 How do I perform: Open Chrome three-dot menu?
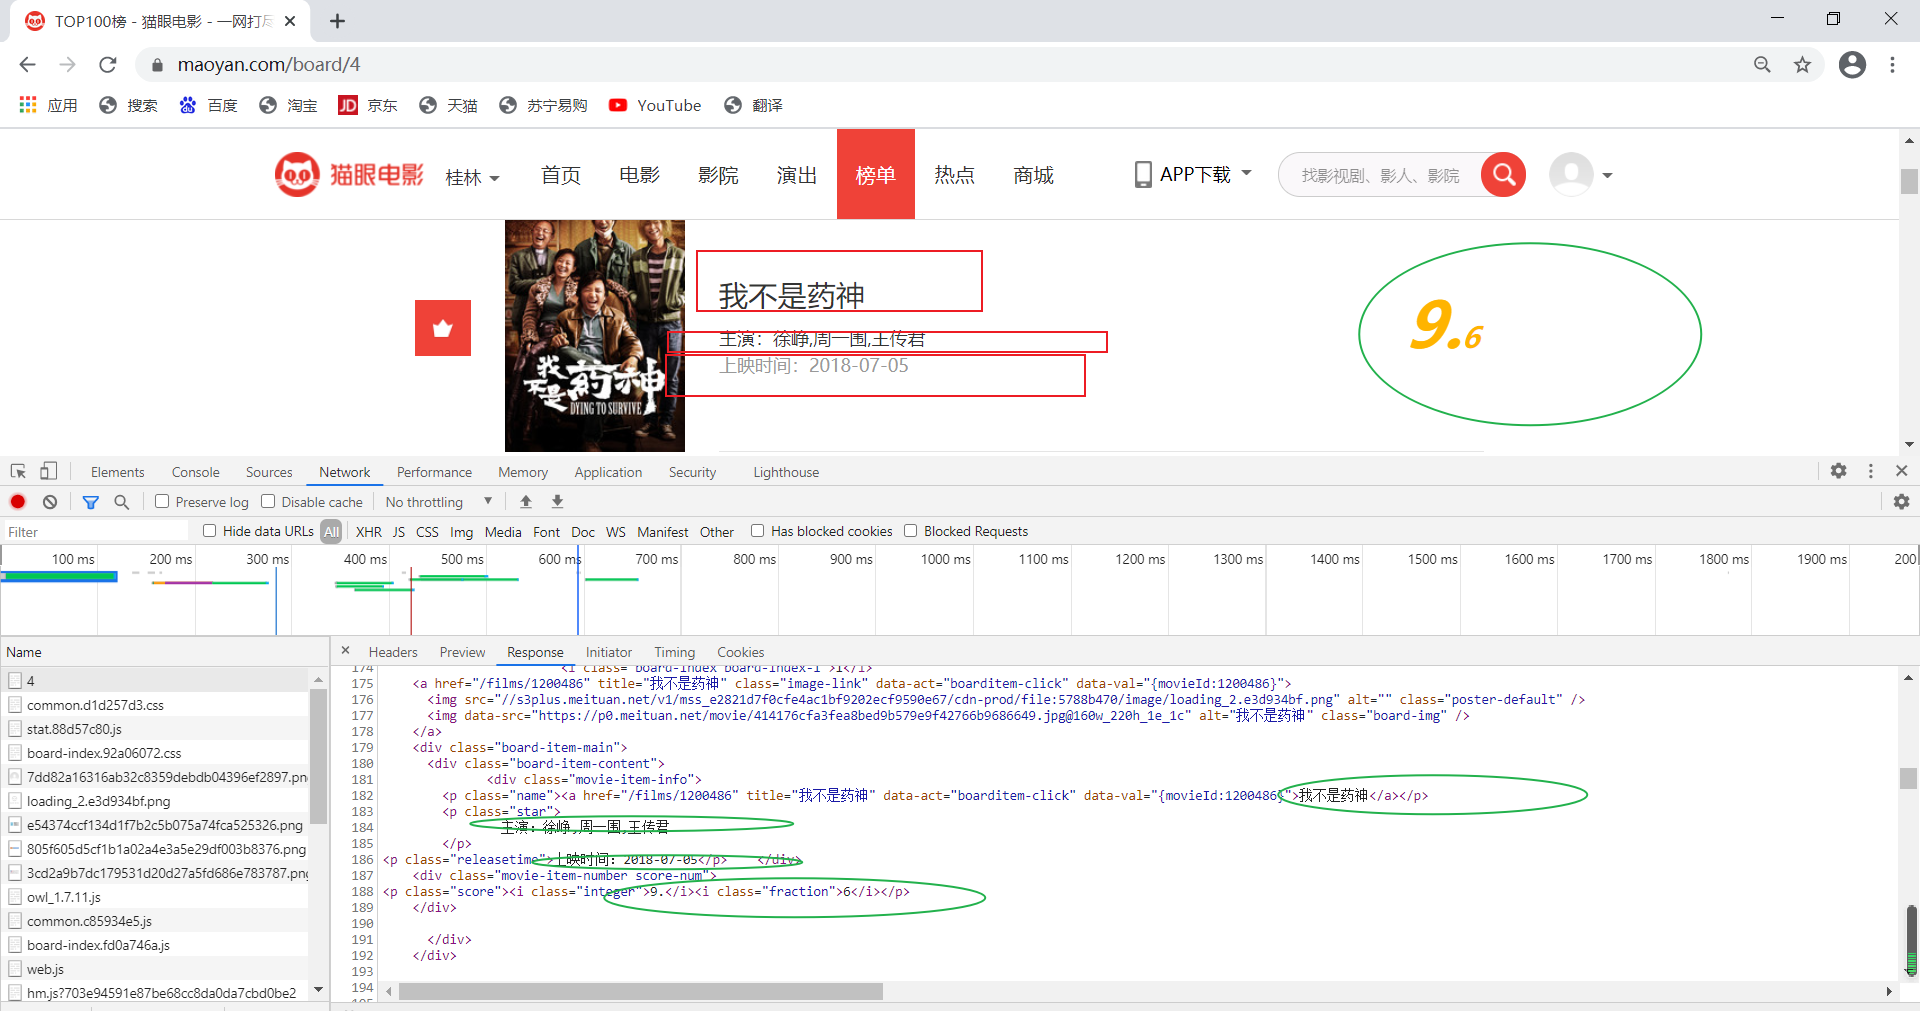tap(1892, 65)
